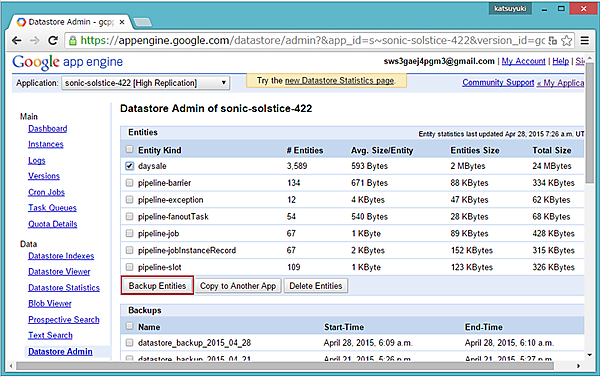Click the datastore_backup_2015_04_28 backup name
The image size is (600, 377).
[194, 343]
